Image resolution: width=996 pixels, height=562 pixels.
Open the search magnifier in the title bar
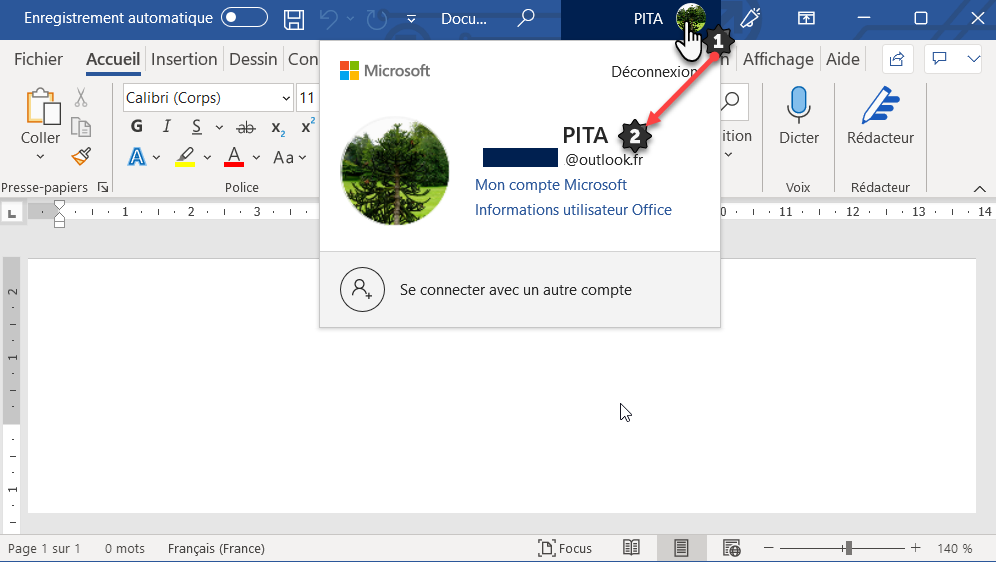click(x=525, y=18)
